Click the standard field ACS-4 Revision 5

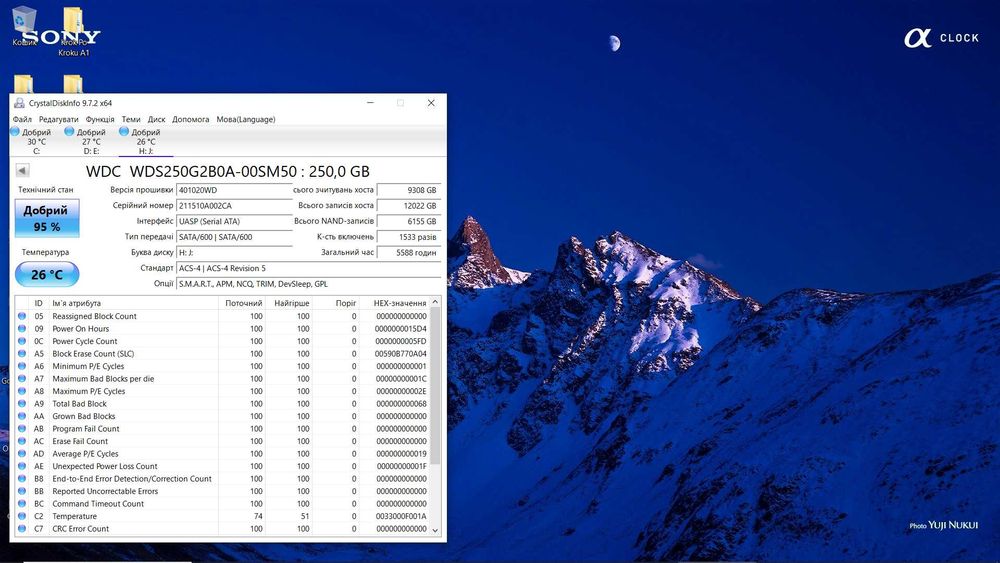309,268
